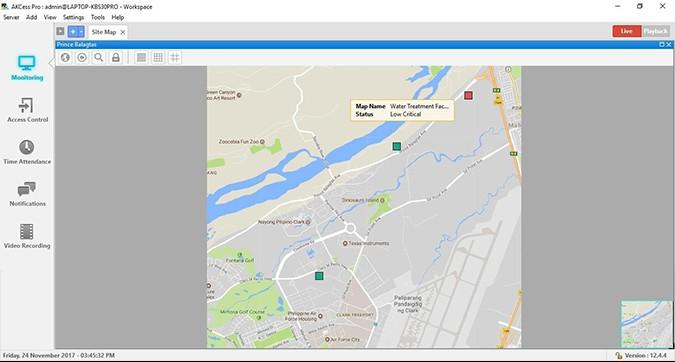Open the Access Control module
The height and width of the screenshot is (362, 675).
click(27, 110)
